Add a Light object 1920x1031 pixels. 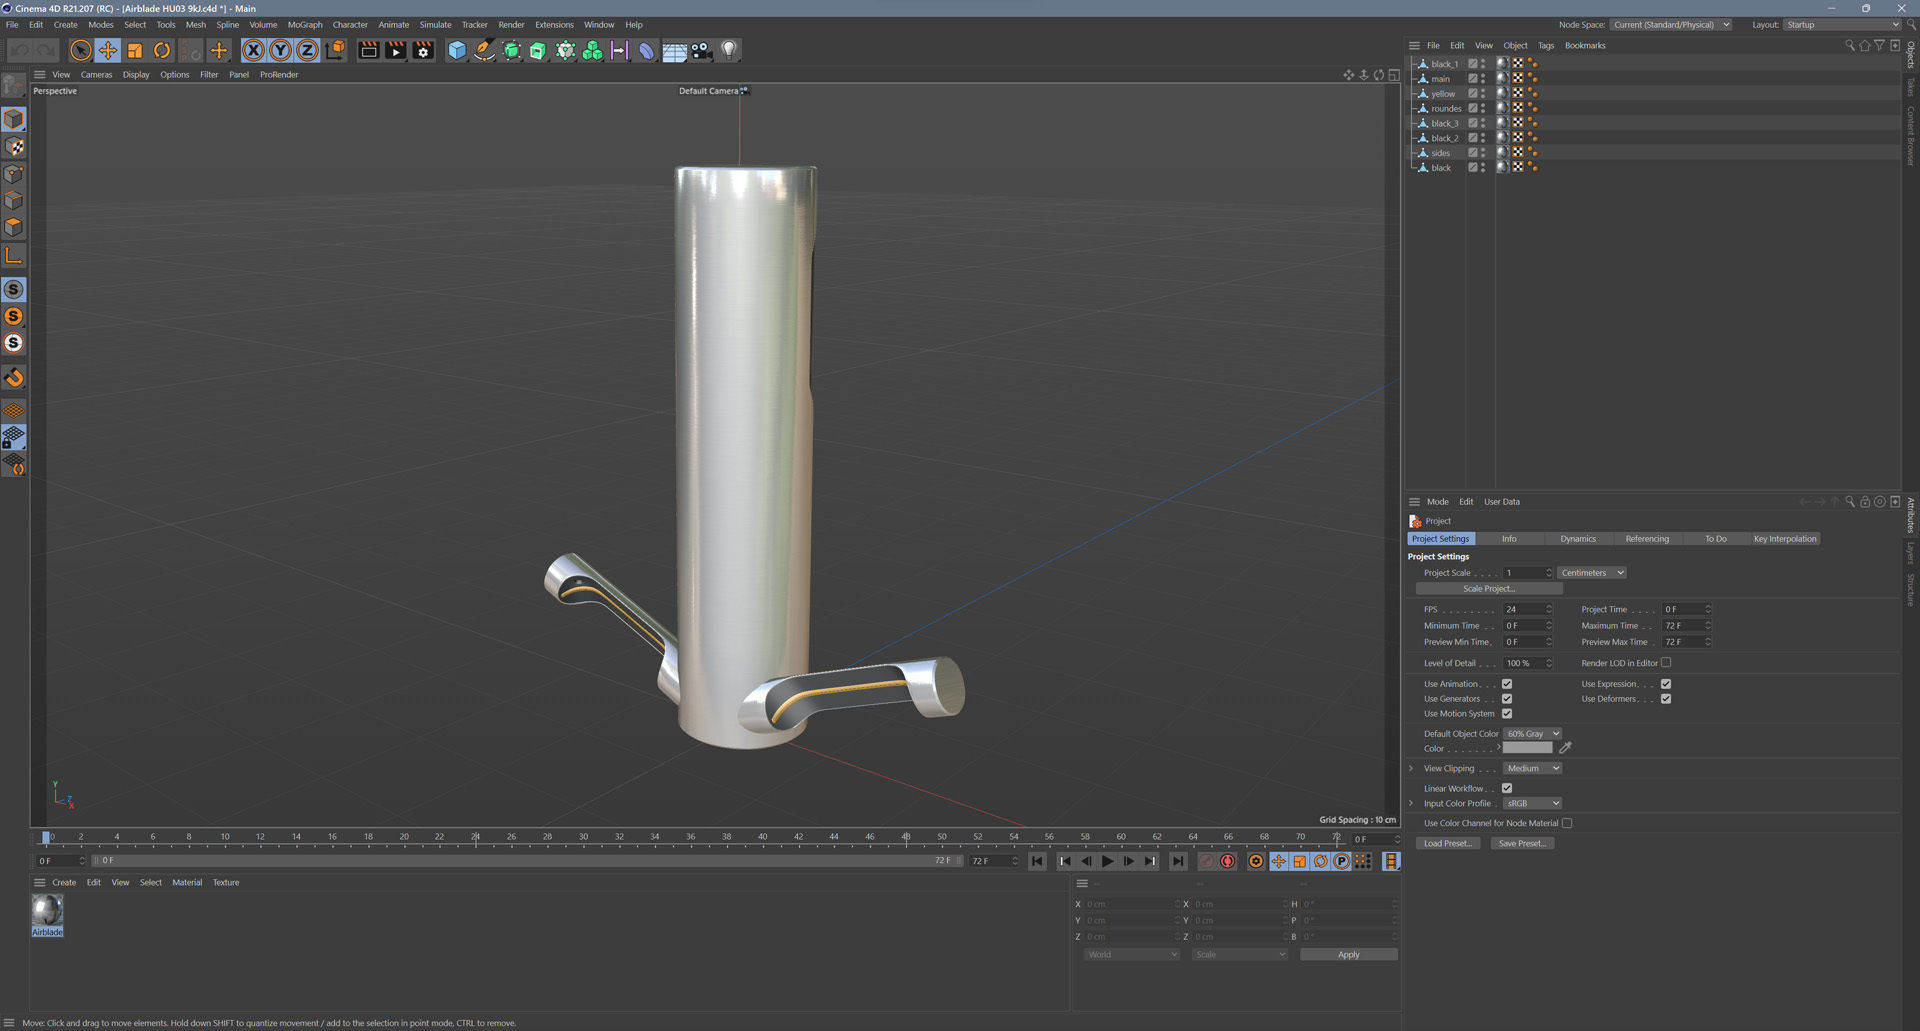[729, 50]
